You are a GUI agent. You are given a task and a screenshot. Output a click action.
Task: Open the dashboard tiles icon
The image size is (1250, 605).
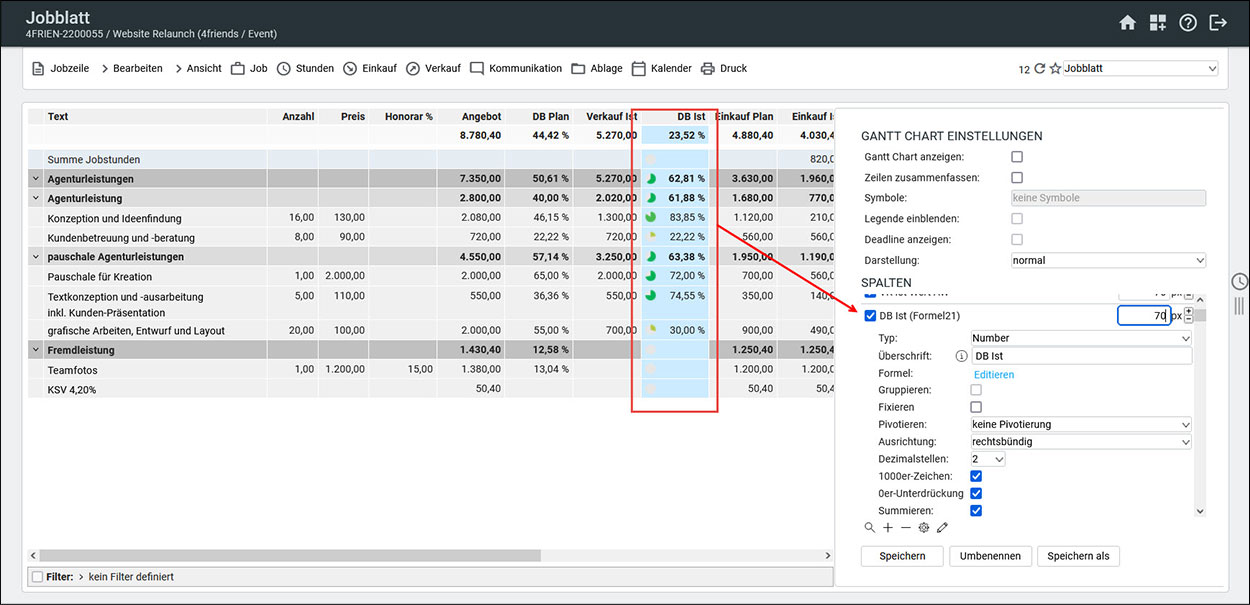pos(1157,23)
